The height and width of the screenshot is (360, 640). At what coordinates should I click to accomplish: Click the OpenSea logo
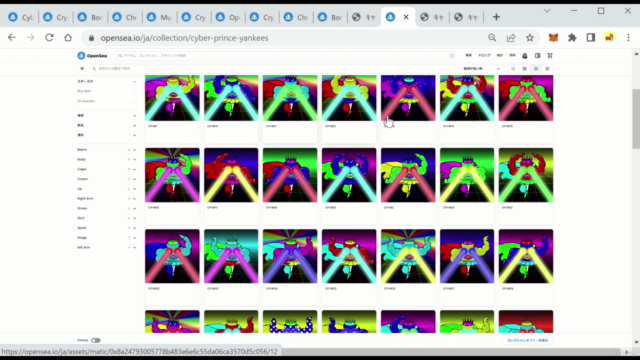(x=92, y=56)
